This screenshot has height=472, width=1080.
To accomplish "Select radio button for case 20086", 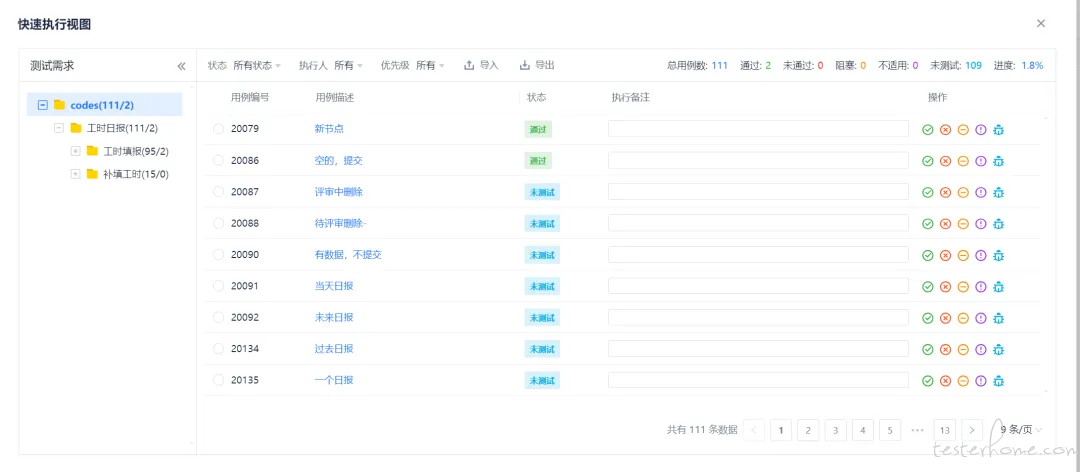I will point(218,160).
